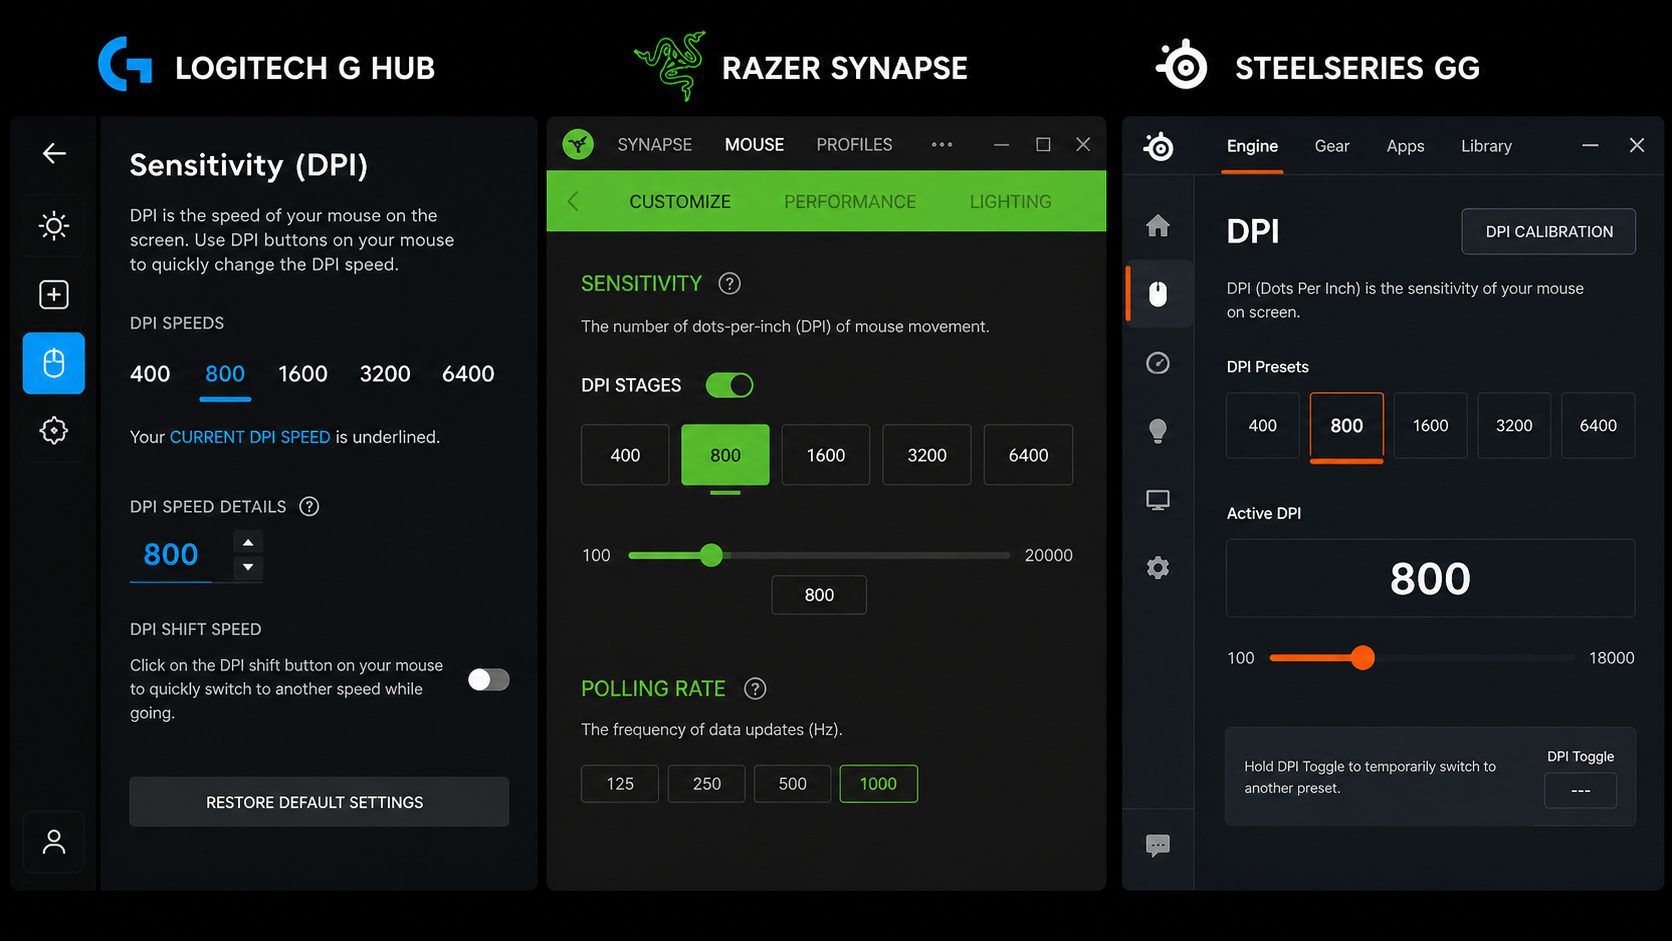Set polling rate to 500 Hz
This screenshot has width=1672, height=941.
pos(792,784)
